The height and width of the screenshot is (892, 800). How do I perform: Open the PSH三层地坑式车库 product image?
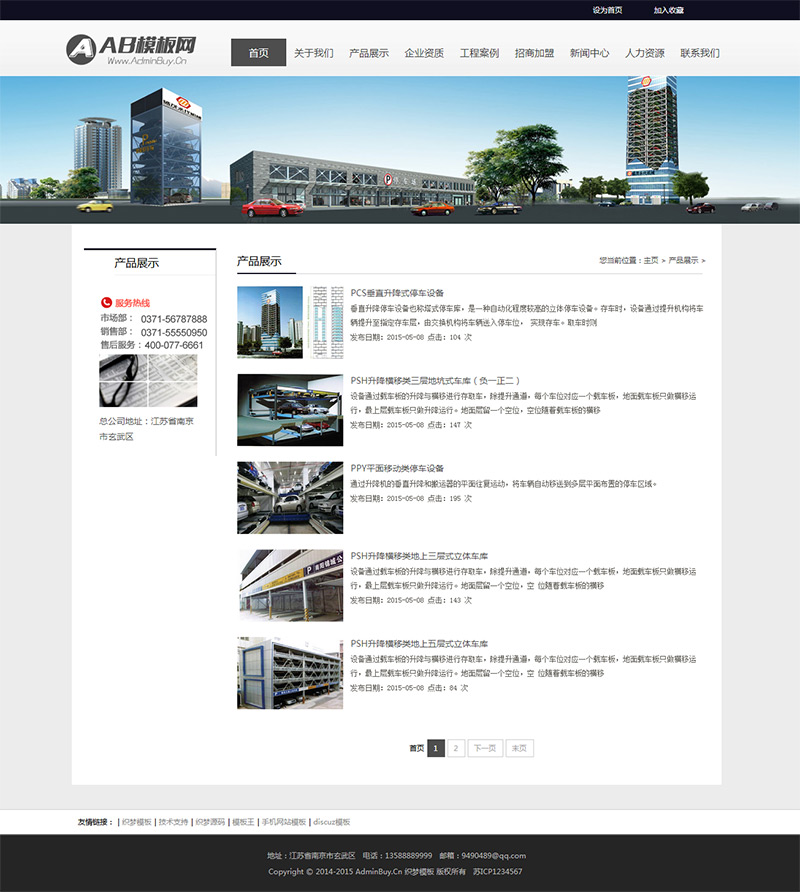coord(290,410)
